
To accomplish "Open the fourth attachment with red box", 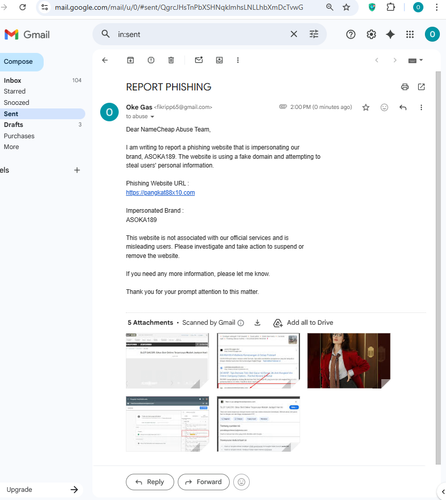I will [167, 424].
